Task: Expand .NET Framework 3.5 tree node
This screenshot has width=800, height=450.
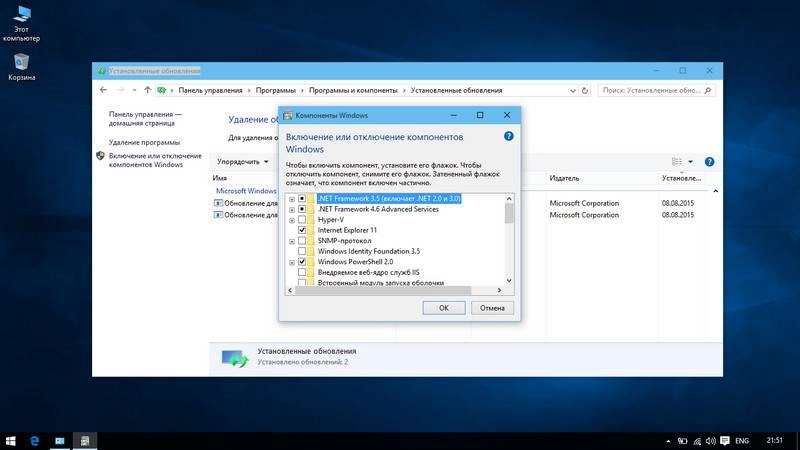Action: (x=292, y=199)
